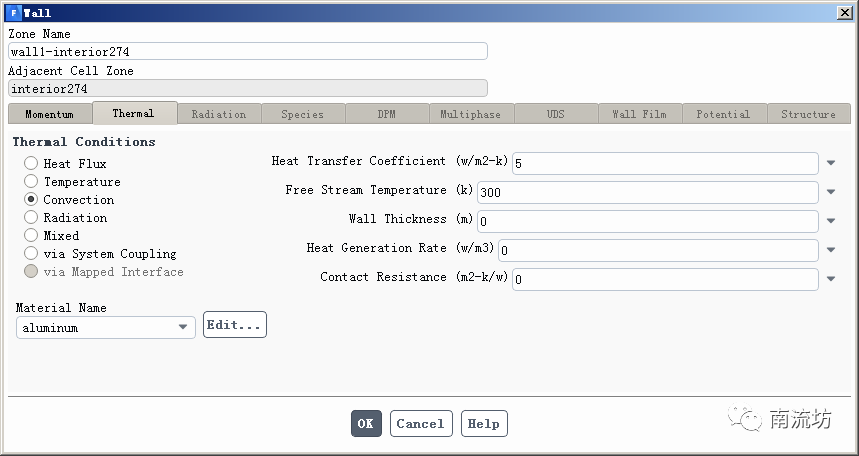The image size is (859, 456).
Task: Switch to the Momentum tab
Action: (49, 114)
